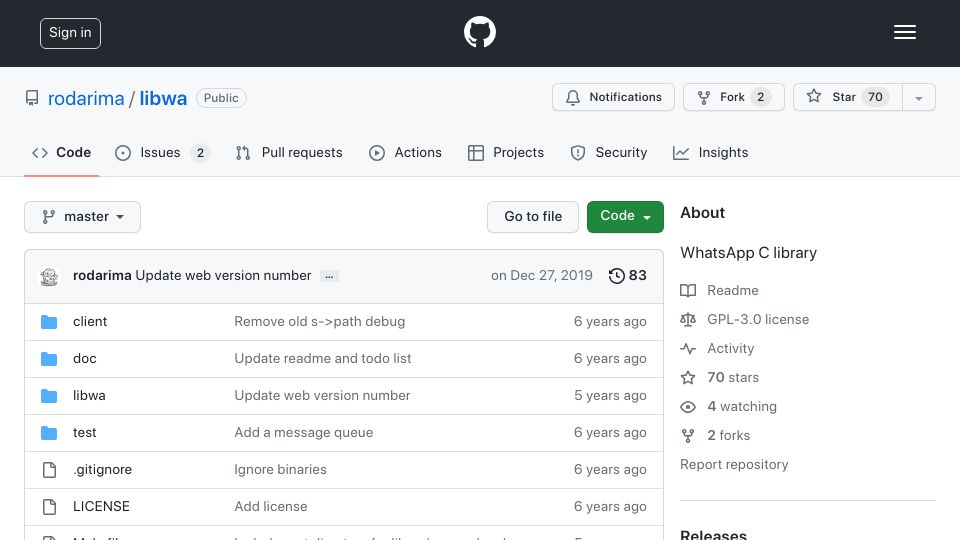960x540 pixels.
Task: Open the 83 commits history link
Action: (628, 276)
